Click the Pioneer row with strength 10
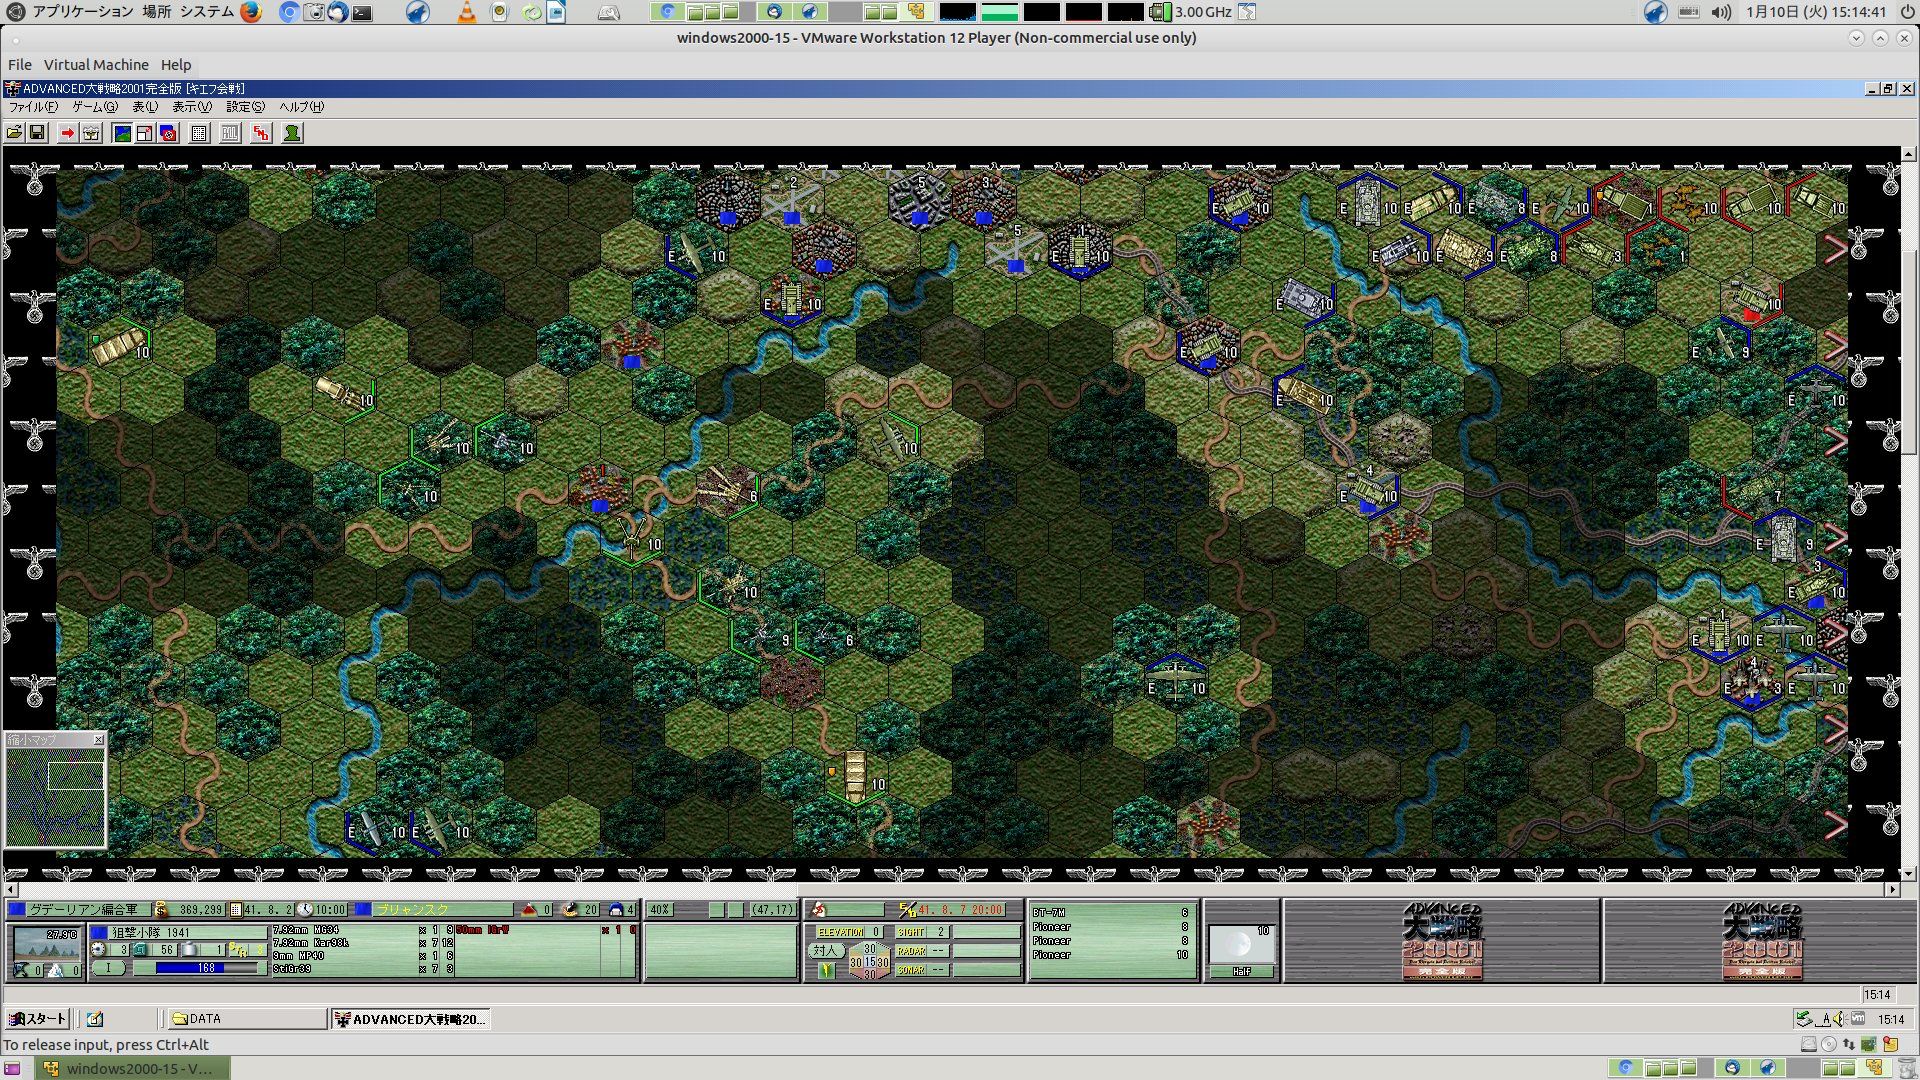Viewport: 1920px width, 1080px height. tap(1111, 955)
